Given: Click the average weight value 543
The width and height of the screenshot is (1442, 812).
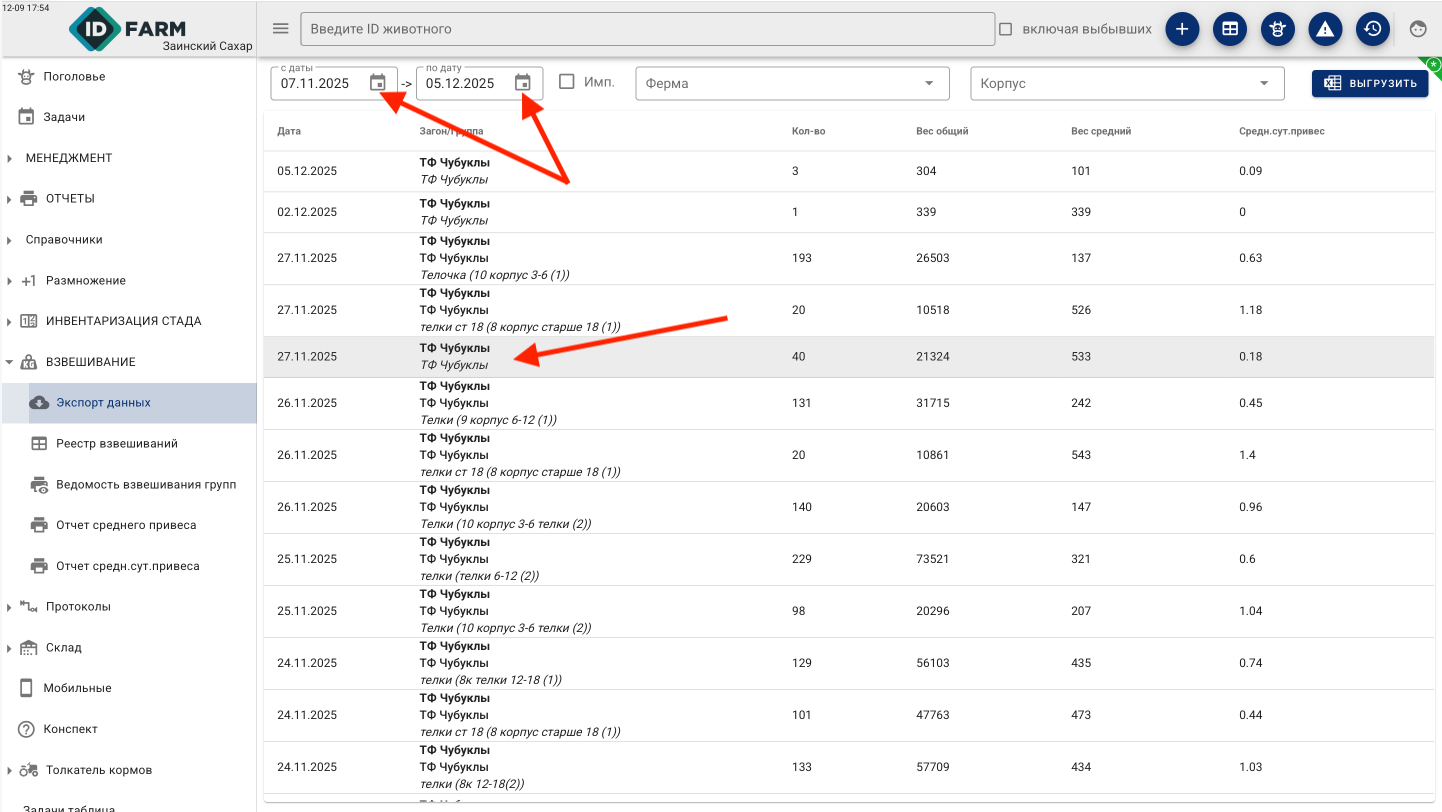Looking at the screenshot, I should [x=1081, y=455].
